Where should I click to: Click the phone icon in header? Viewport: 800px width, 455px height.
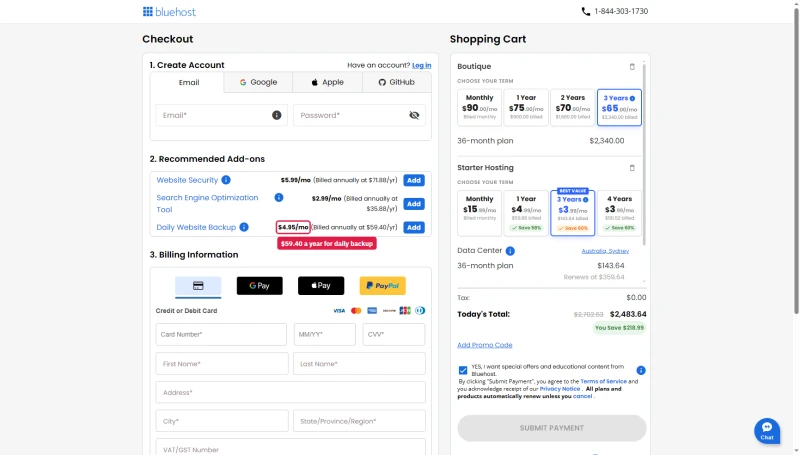pos(586,11)
